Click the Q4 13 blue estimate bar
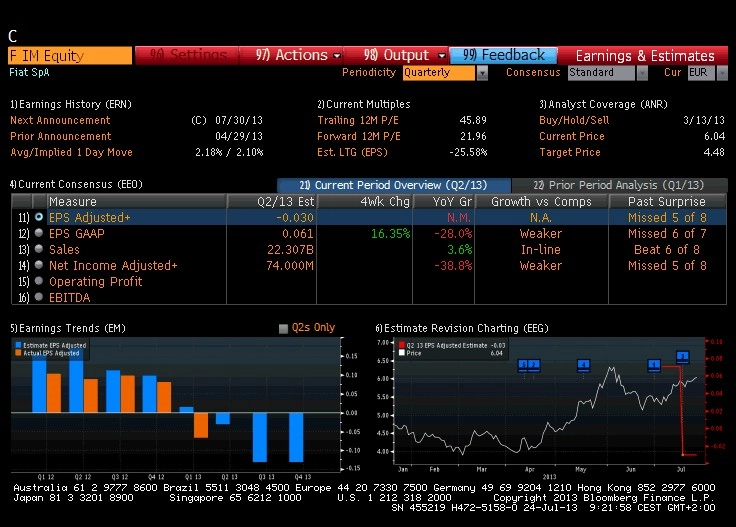 click(x=296, y=437)
